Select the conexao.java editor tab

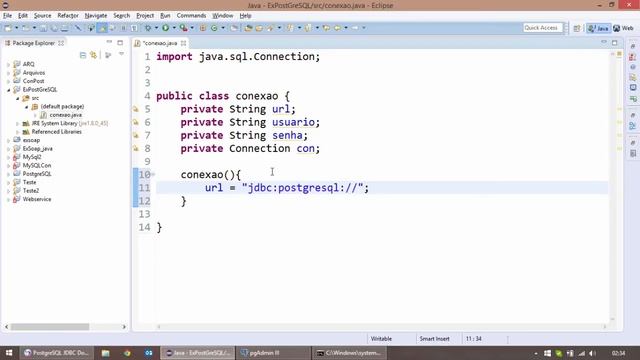coord(160,43)
